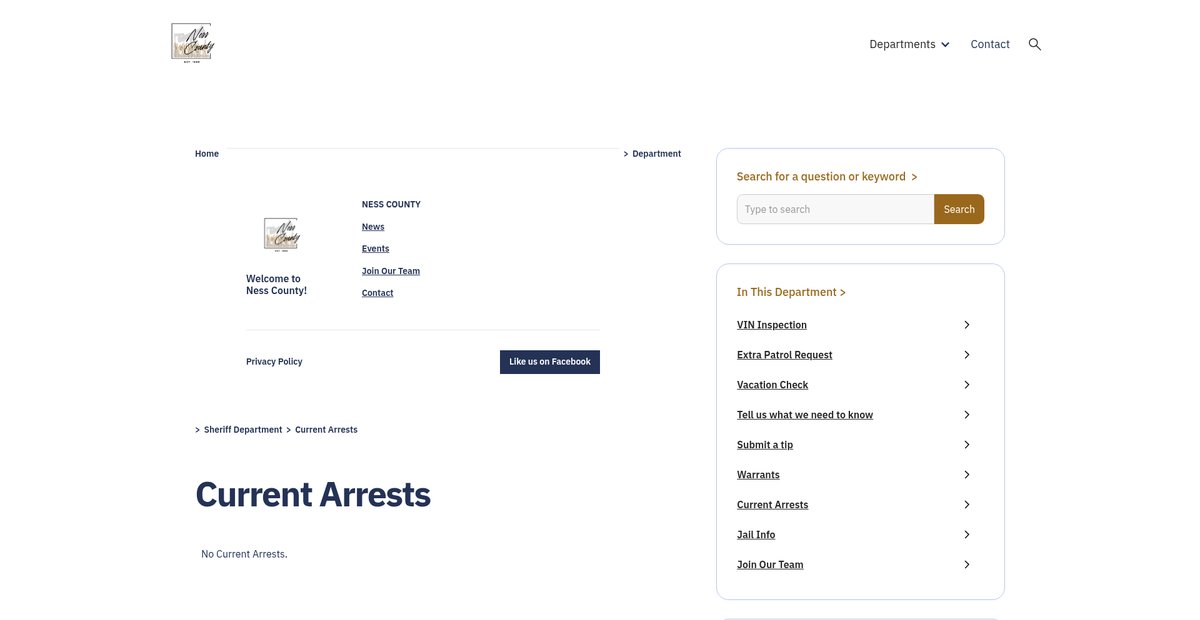Click the chevron beside Tell us what we need to know
1200x620 pixels.
tap(967, 415)
